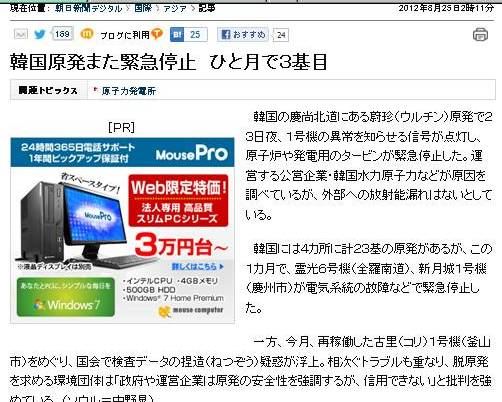Open the ブログに利用 link

pos(125,35)
